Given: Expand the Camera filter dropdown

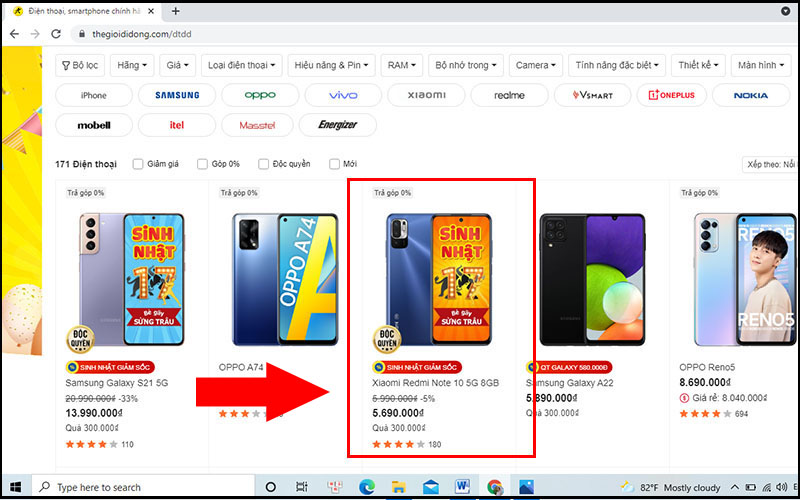Looking at the screenshot, I should [536, 65].
